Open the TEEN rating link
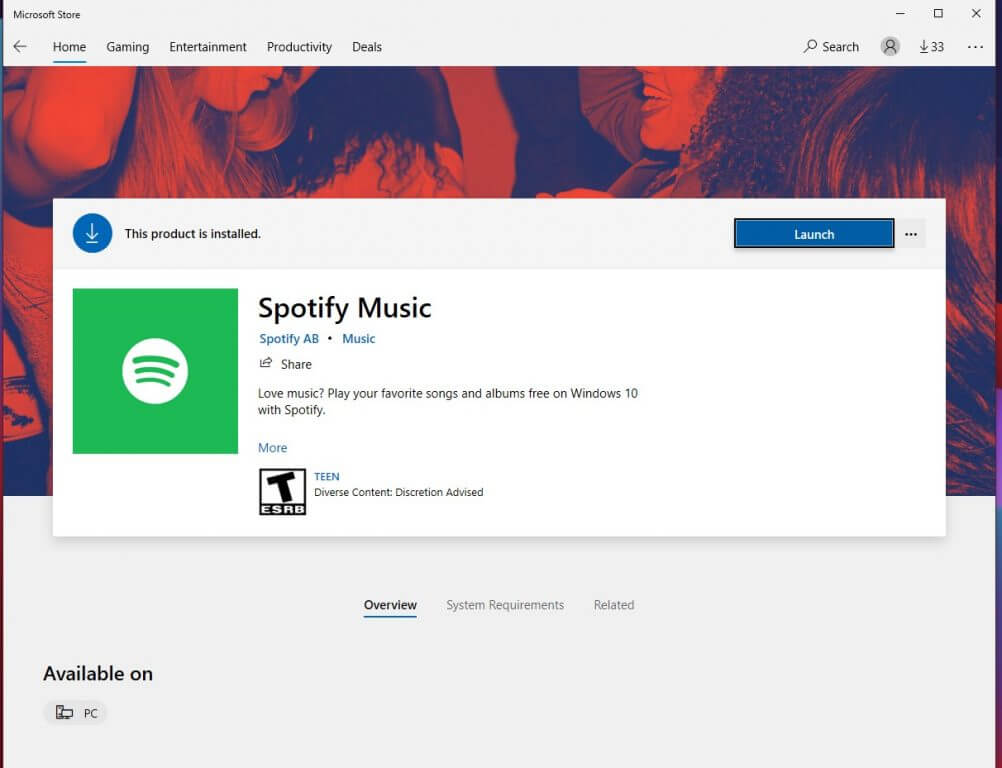 (327, 477)
